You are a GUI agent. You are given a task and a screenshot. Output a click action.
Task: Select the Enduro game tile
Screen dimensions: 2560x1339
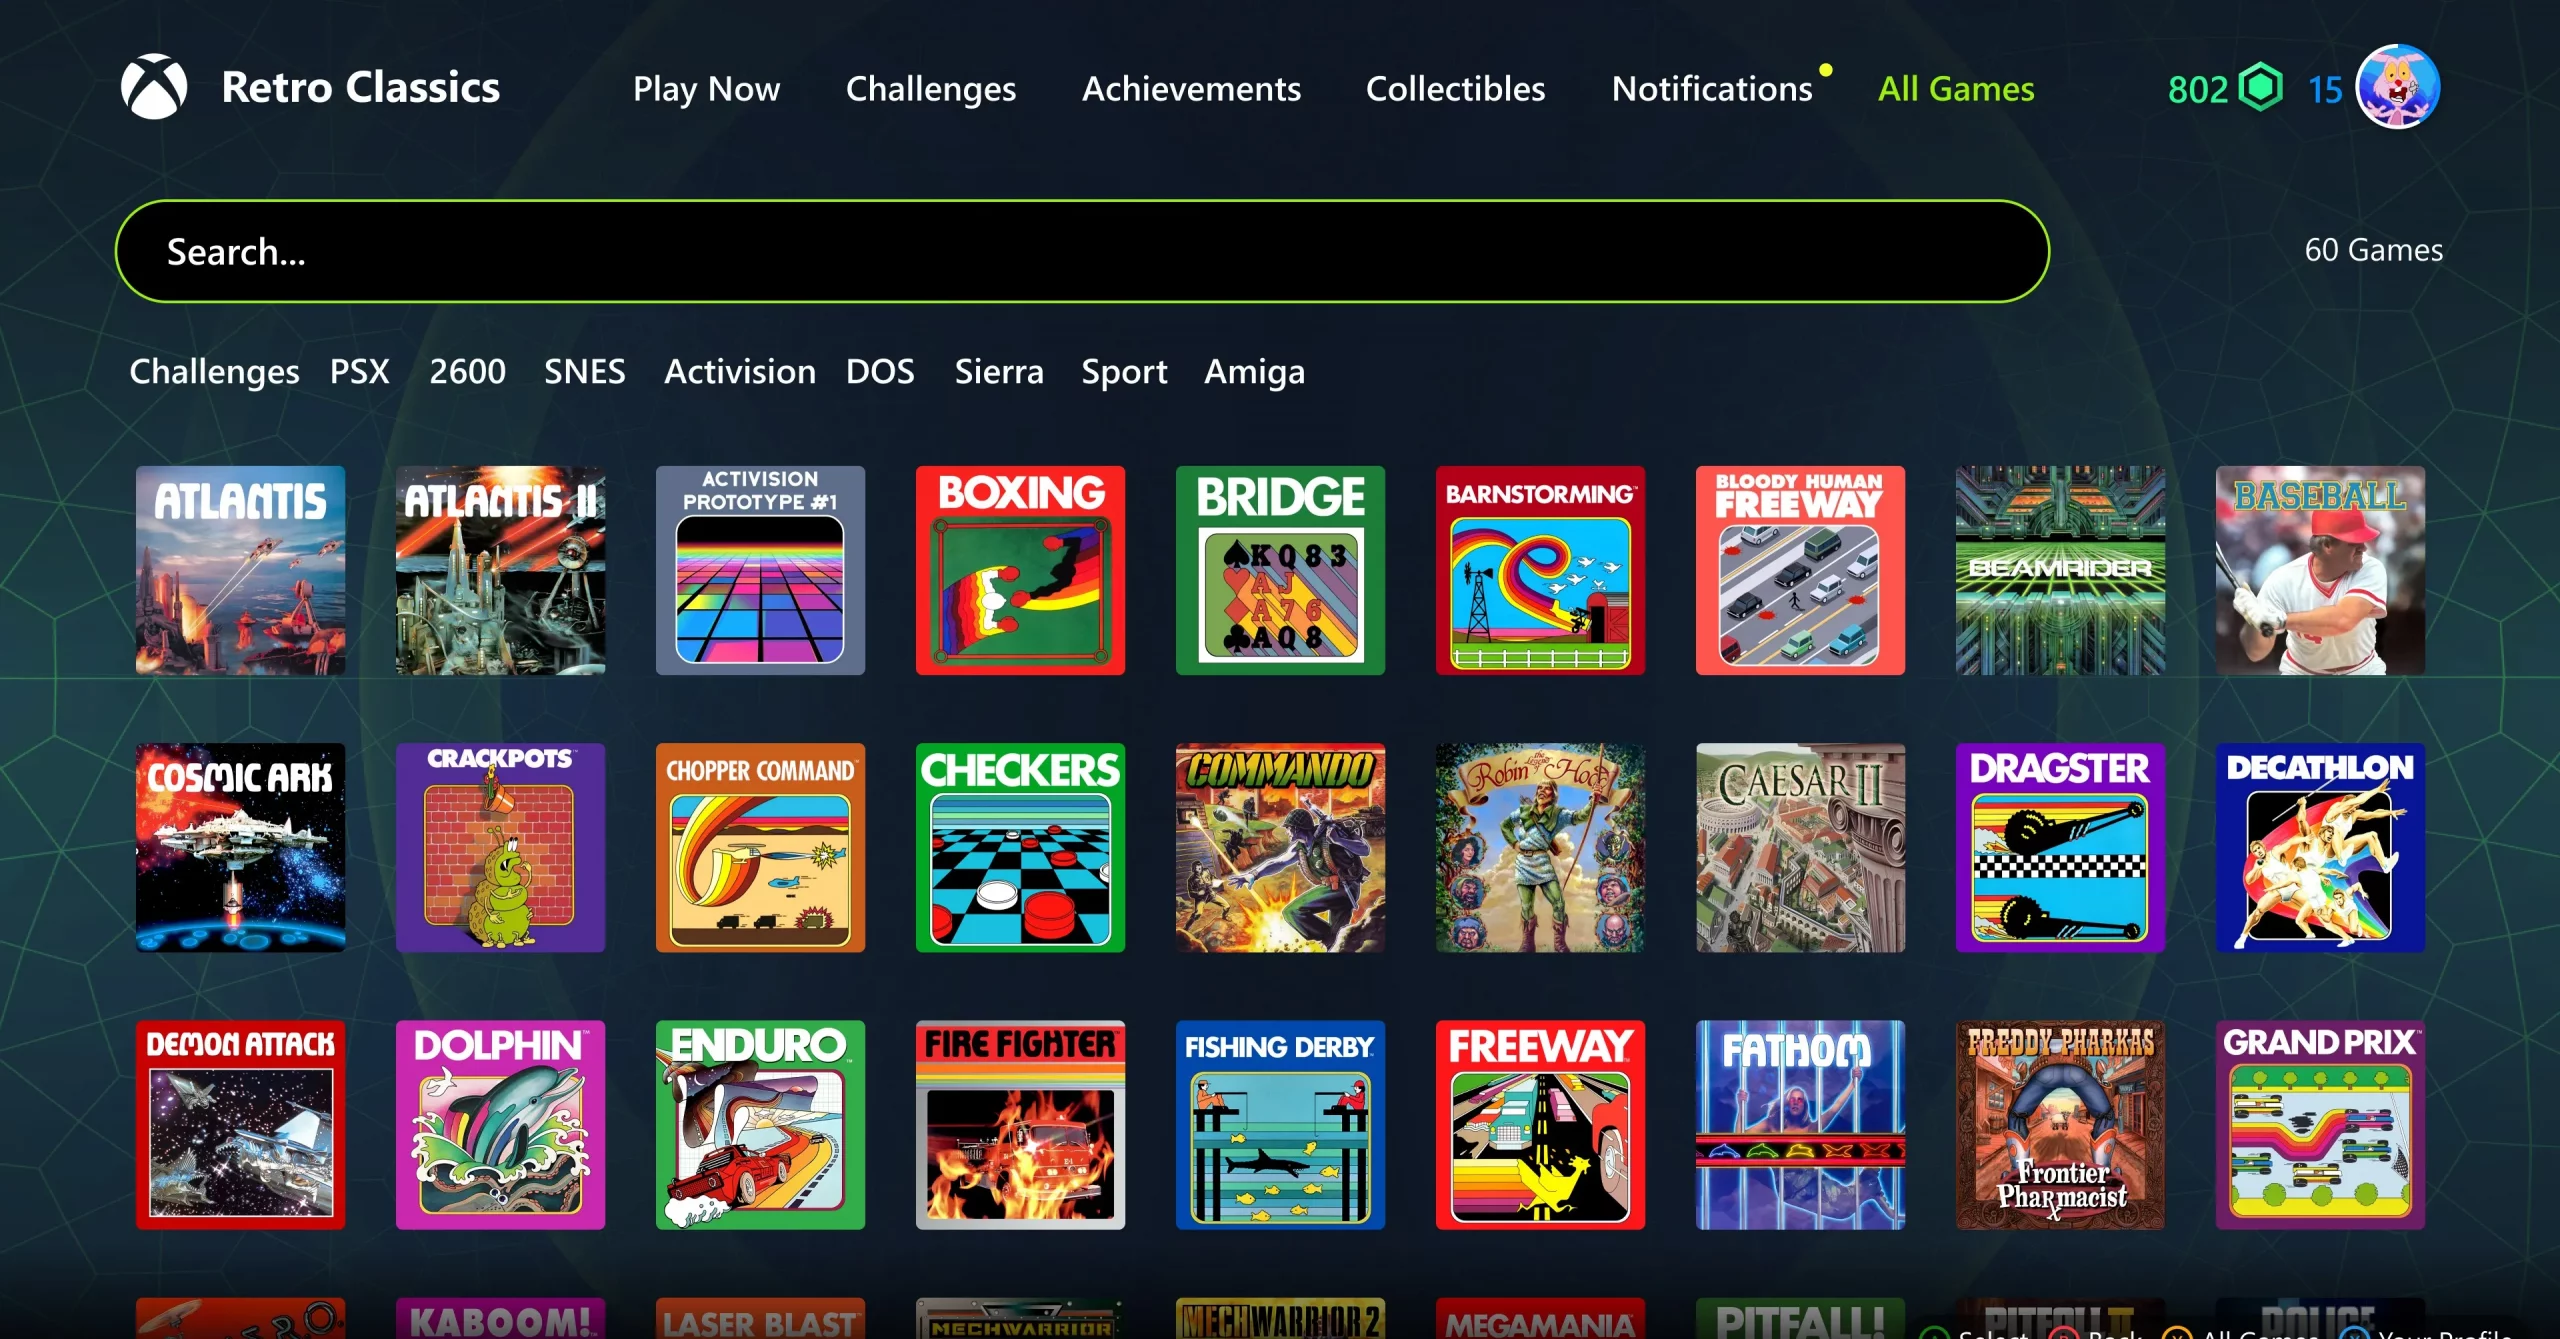(760, 1124)
